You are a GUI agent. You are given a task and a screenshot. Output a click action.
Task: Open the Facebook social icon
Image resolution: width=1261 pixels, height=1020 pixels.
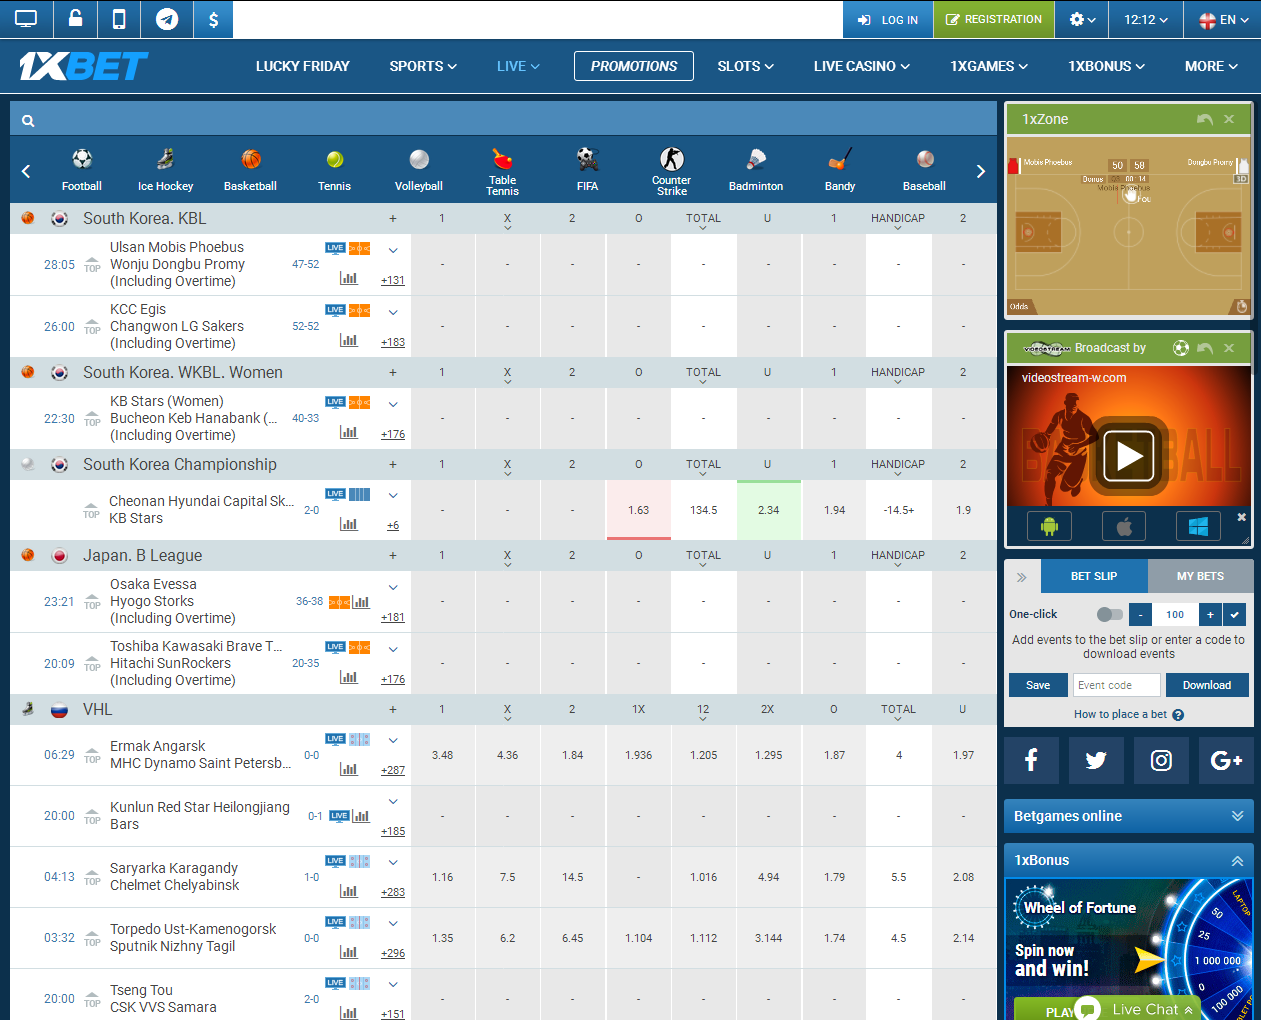click(1031, 761)
